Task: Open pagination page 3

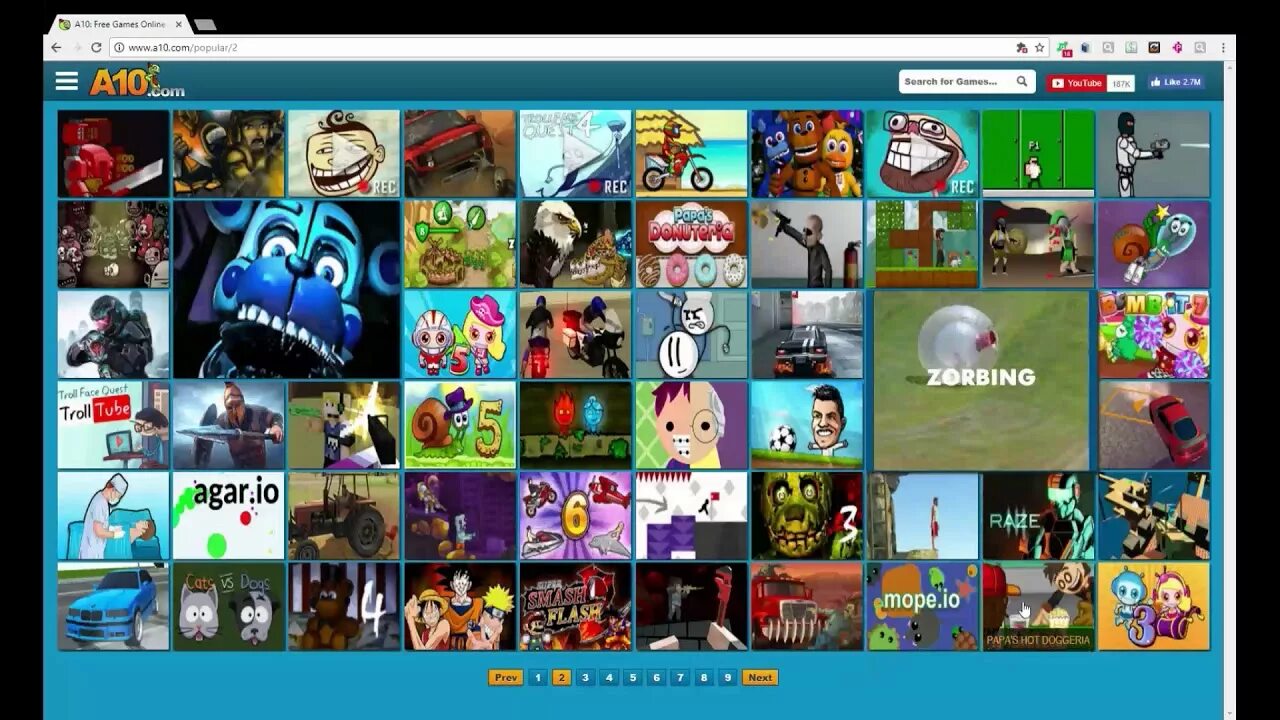Action: click(586, 677)
